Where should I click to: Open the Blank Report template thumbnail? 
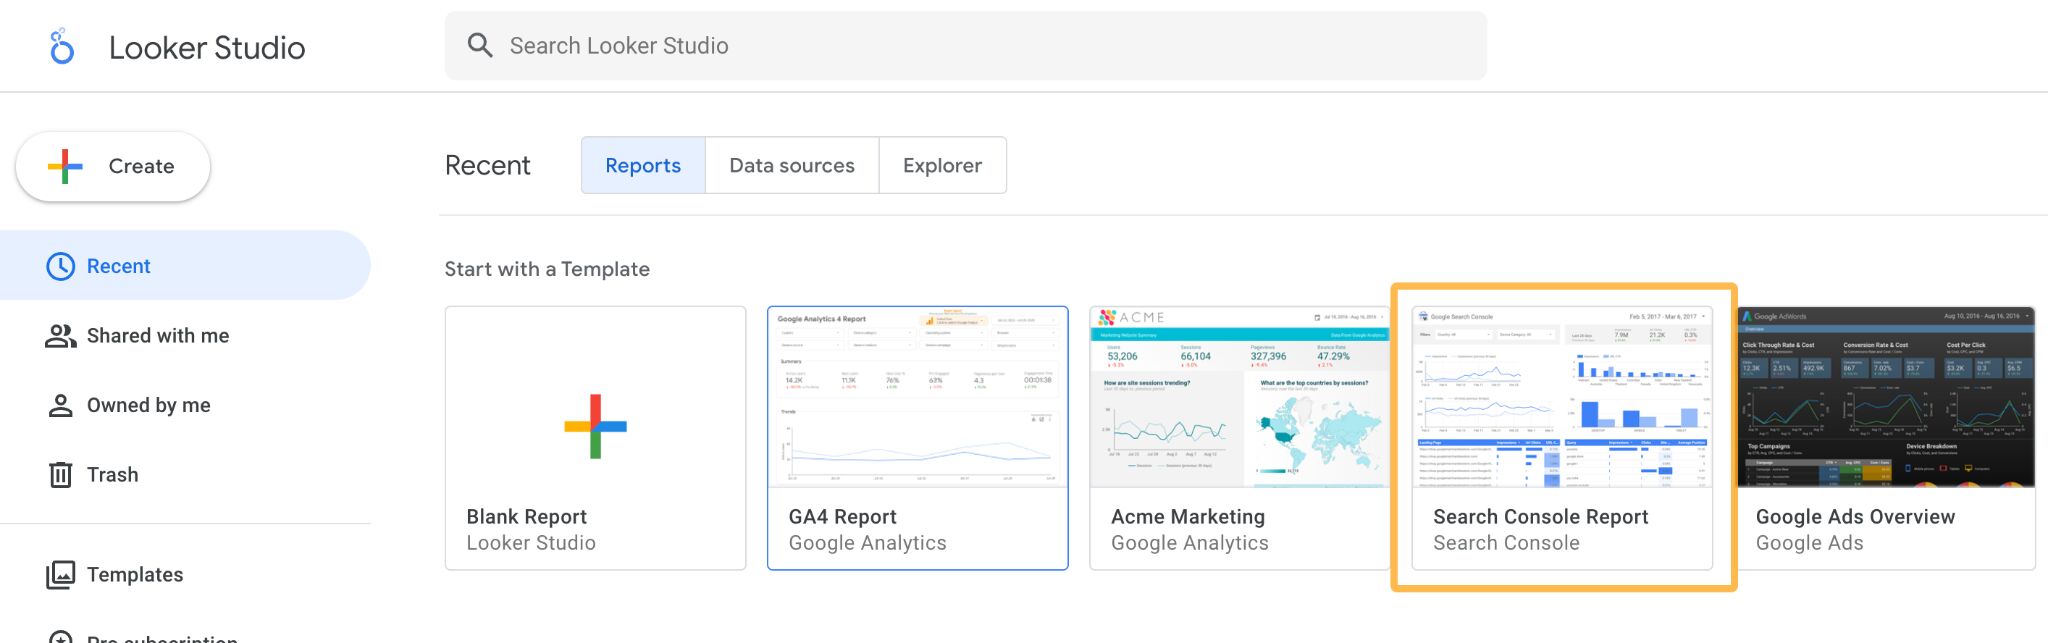tap(595, 398)
